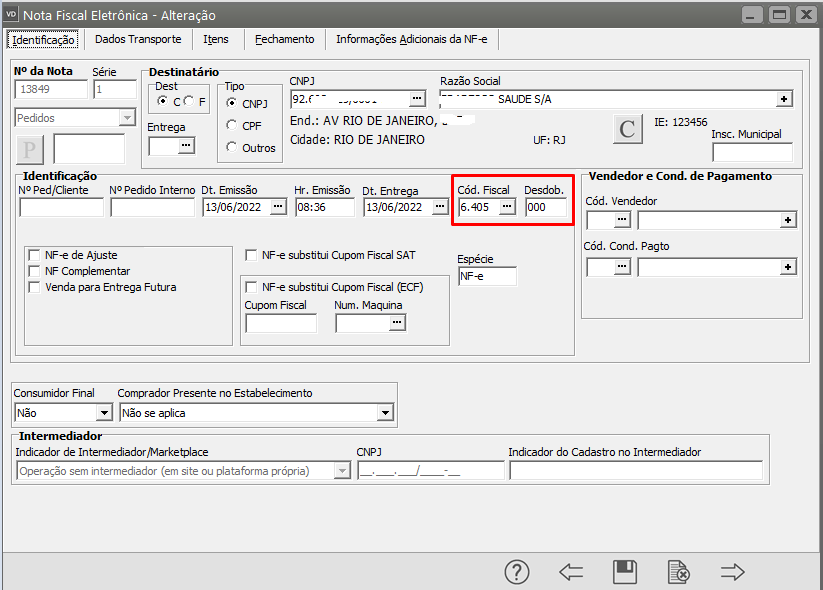
Task: Open the CNPJ lookup ellipsis button
Action: click(416, 98)
